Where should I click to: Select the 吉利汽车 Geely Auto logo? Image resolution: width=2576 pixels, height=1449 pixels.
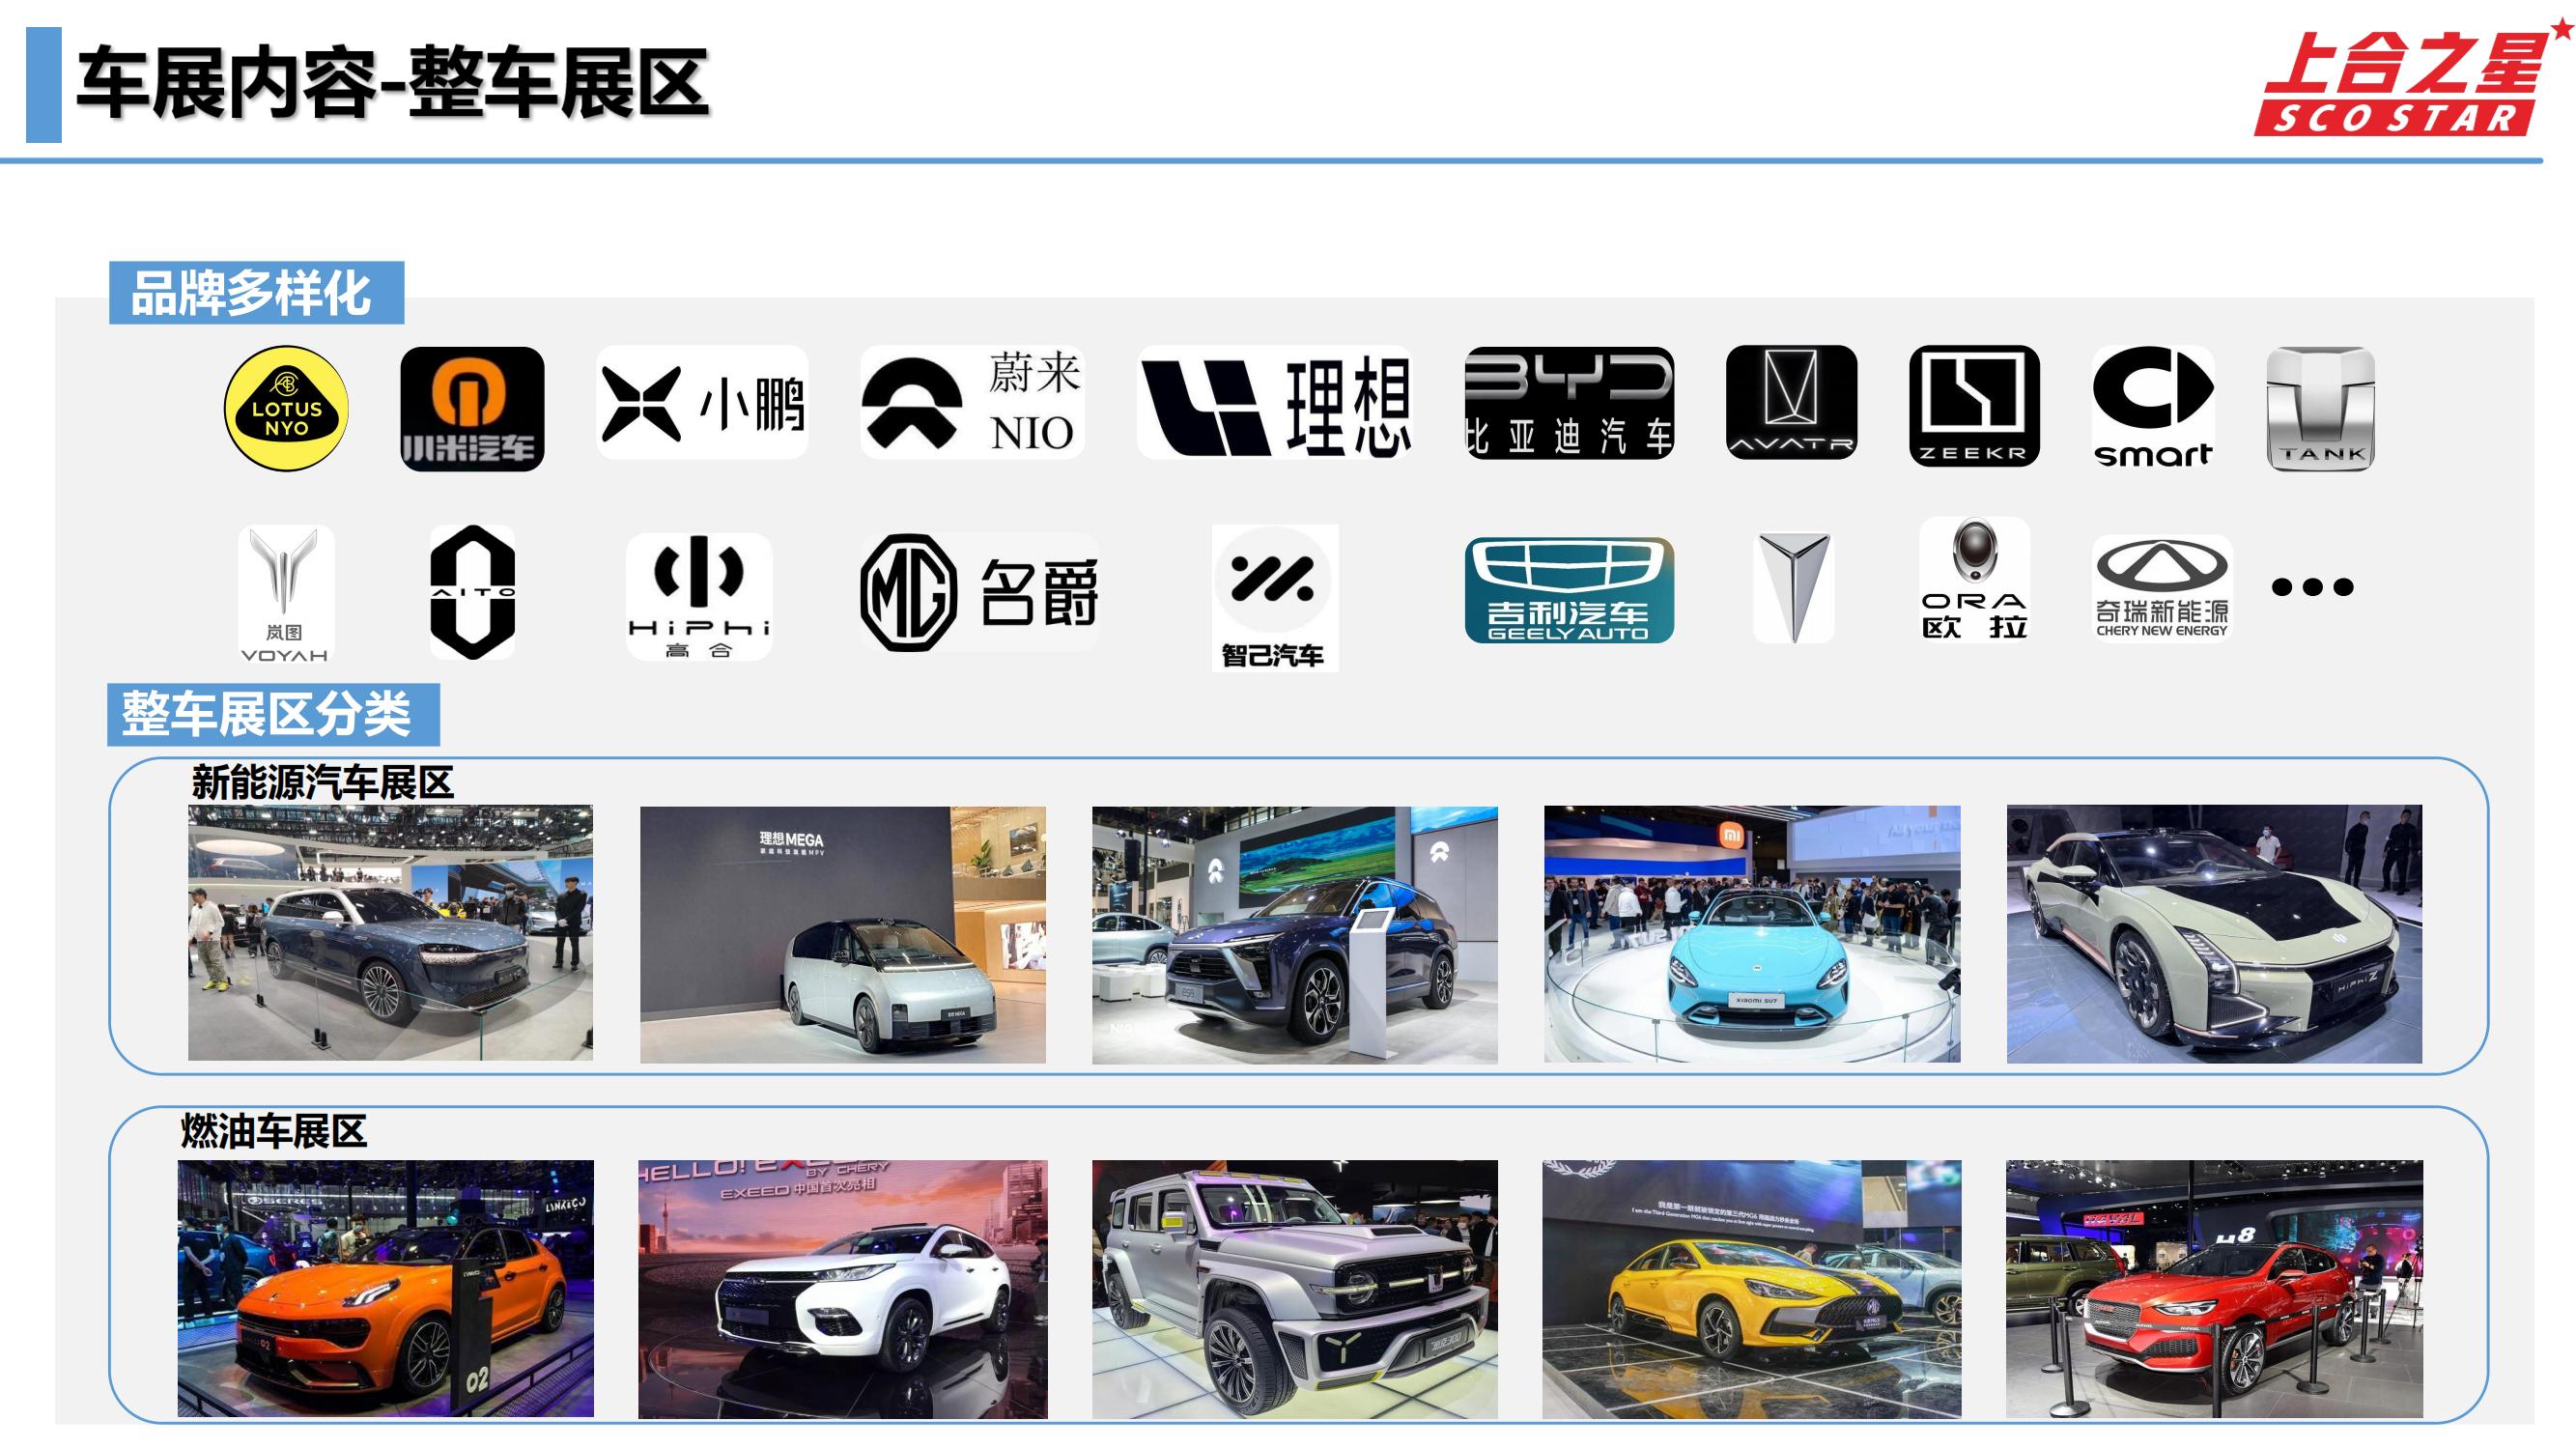[1569, 590]
